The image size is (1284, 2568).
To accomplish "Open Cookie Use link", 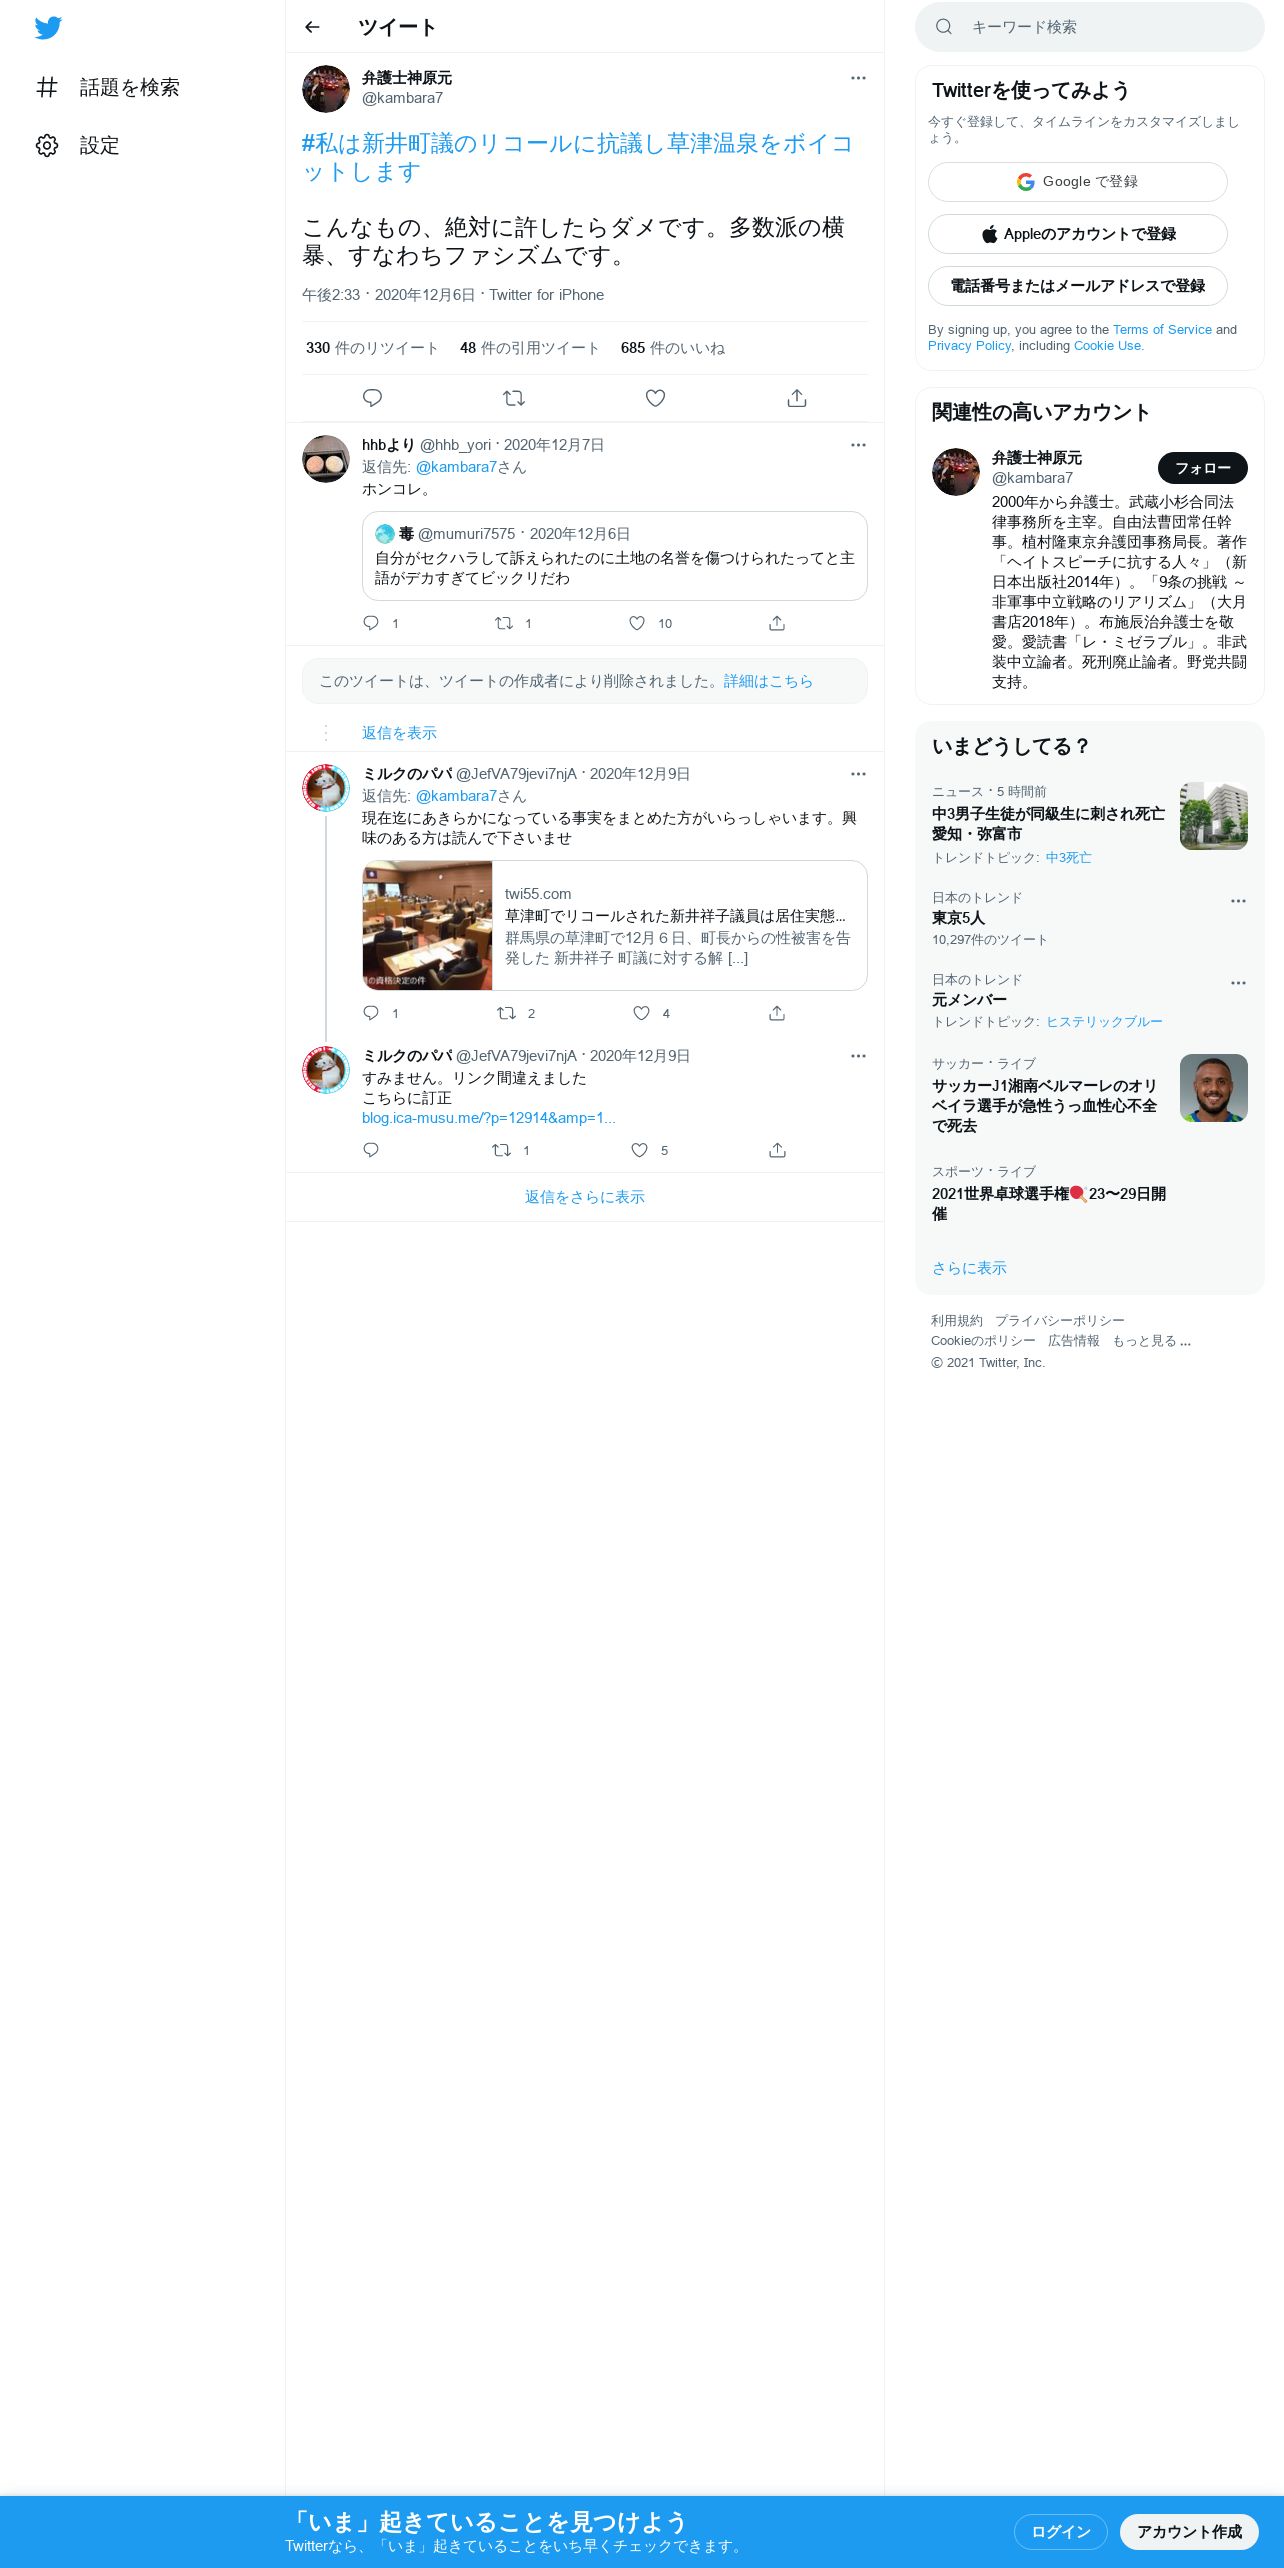I will coord(1107,346).
